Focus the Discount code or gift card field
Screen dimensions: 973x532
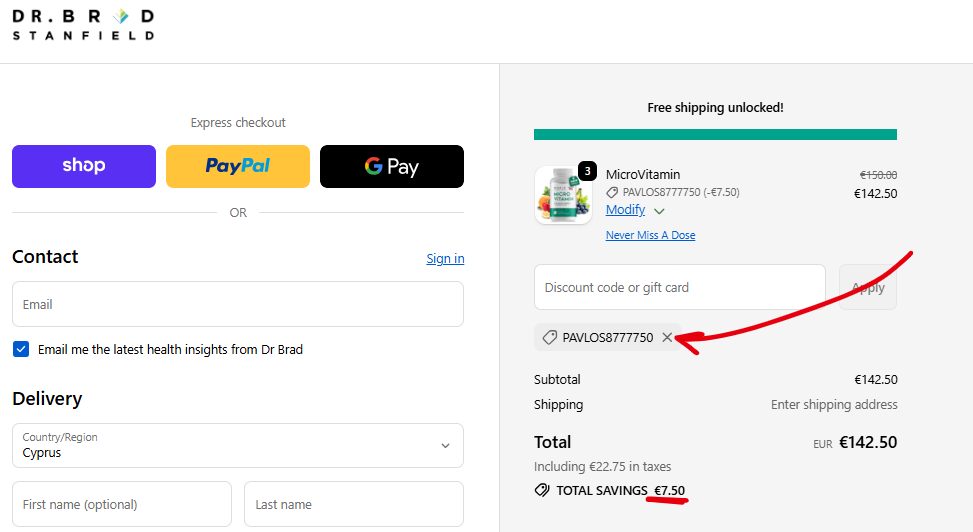[680, 287]
